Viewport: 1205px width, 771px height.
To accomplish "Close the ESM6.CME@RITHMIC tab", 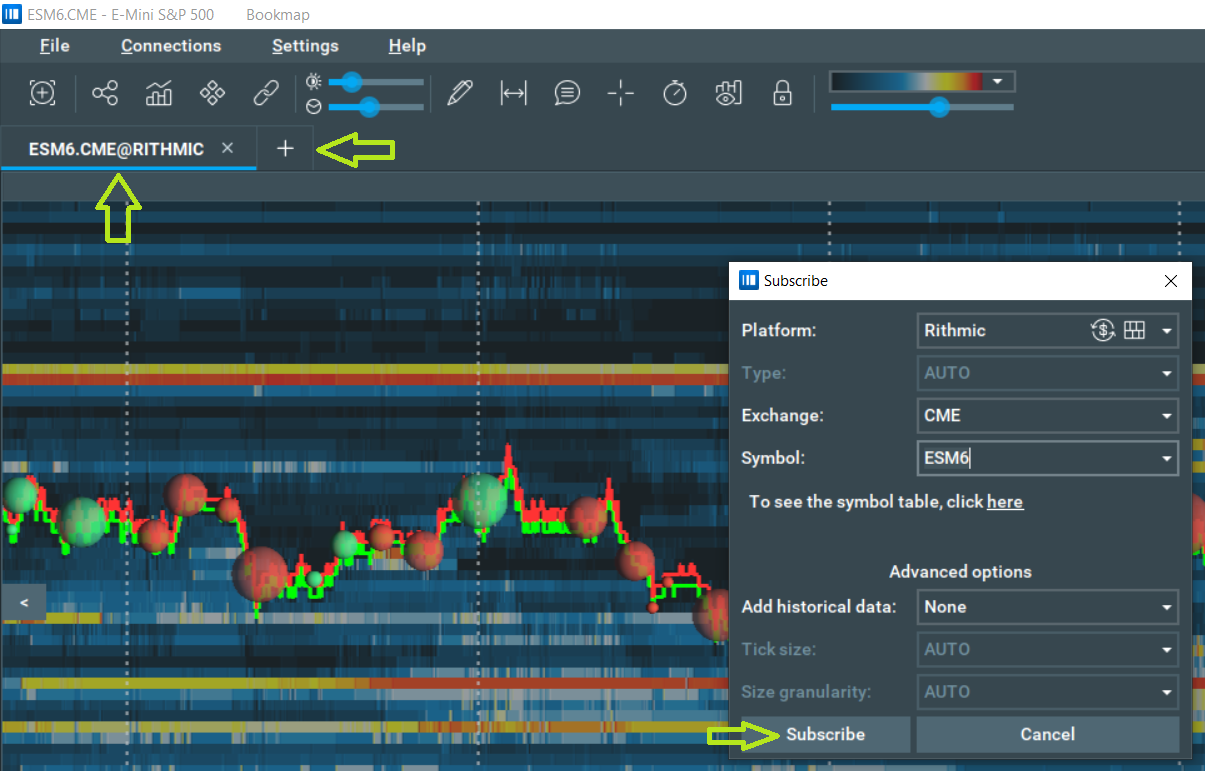I will point(227,148).
